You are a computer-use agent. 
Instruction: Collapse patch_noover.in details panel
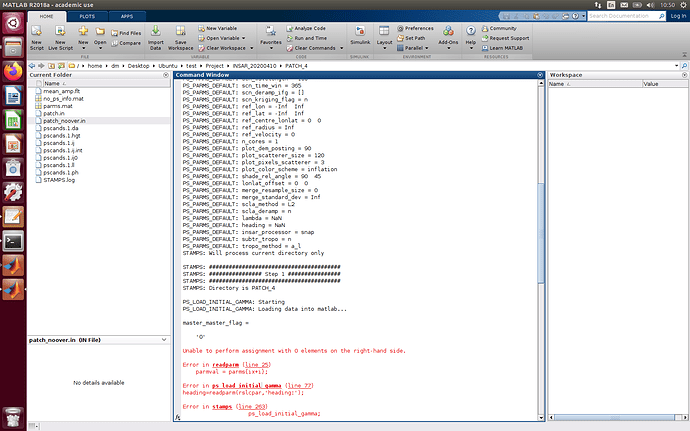tap(164, 340)
